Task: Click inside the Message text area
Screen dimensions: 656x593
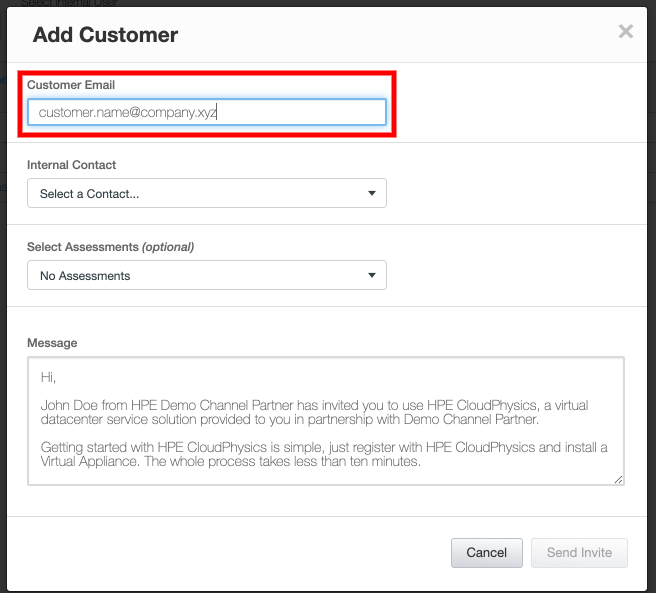Action: (325, 421)
